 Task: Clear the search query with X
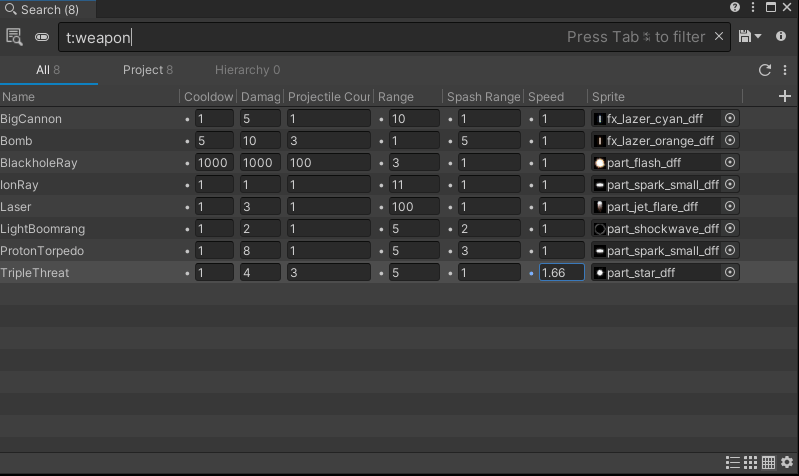(x=718, y=37)
